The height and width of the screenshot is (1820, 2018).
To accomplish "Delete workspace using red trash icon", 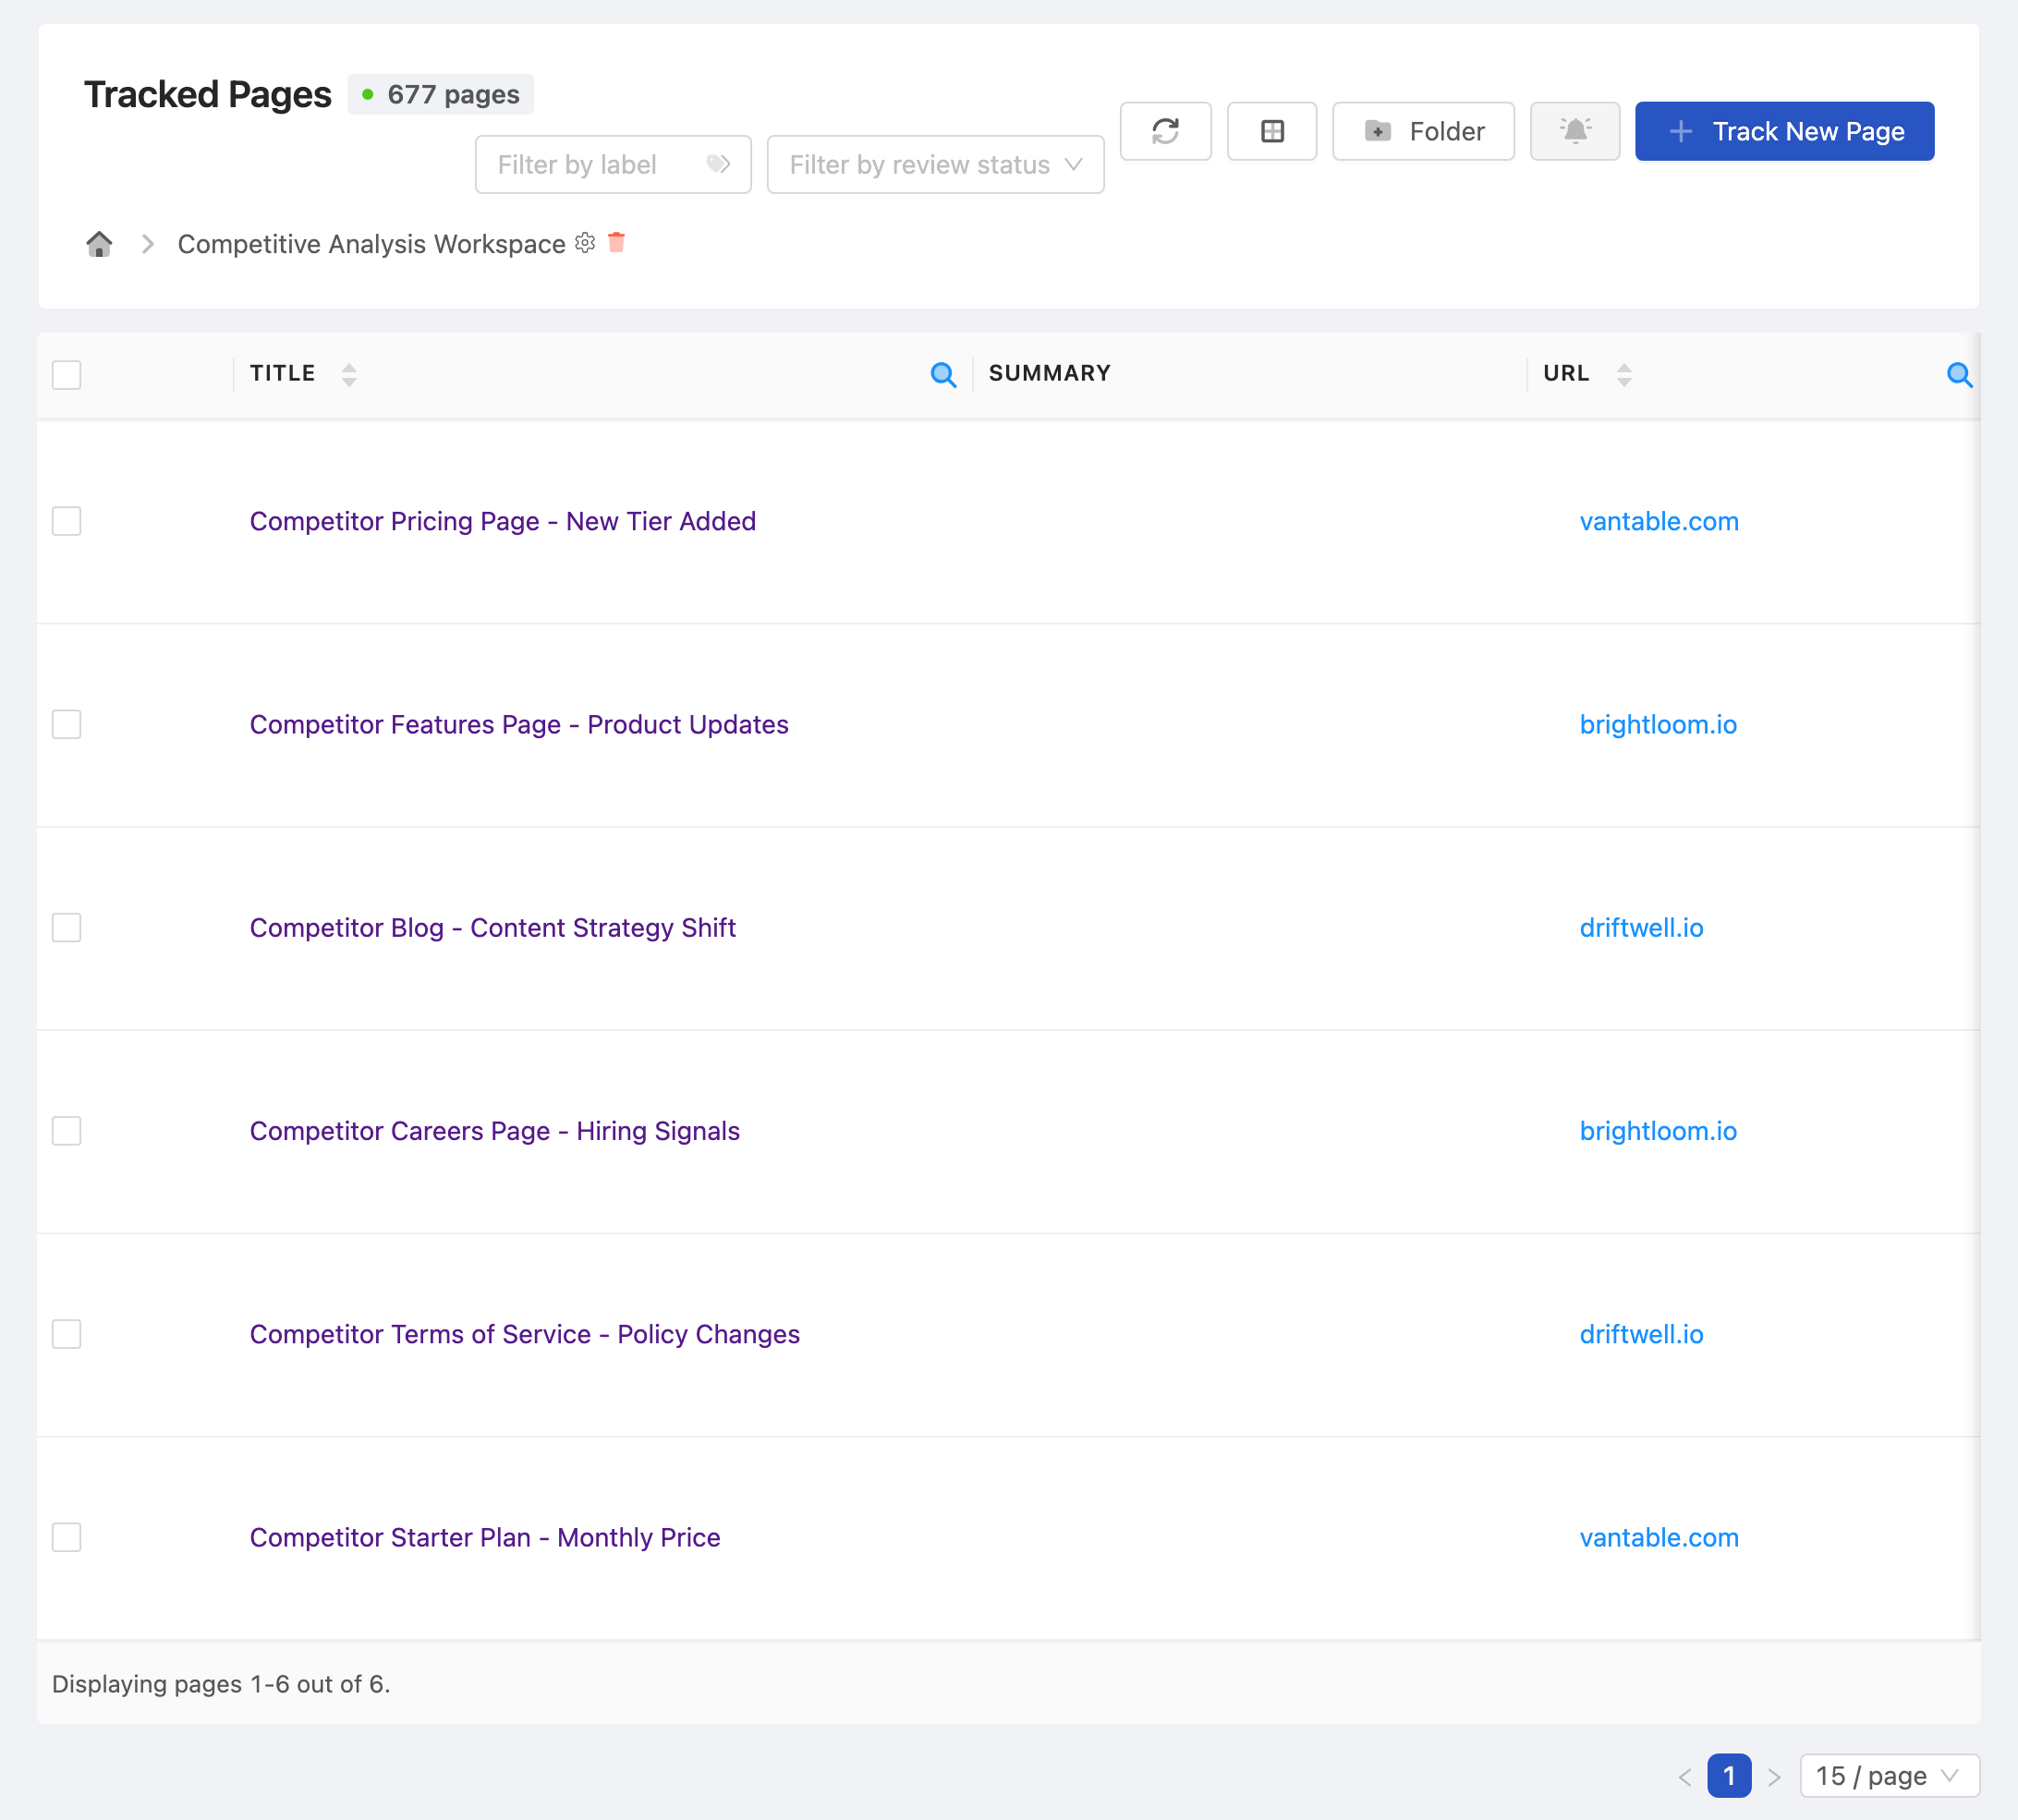I will coord(616,242).
